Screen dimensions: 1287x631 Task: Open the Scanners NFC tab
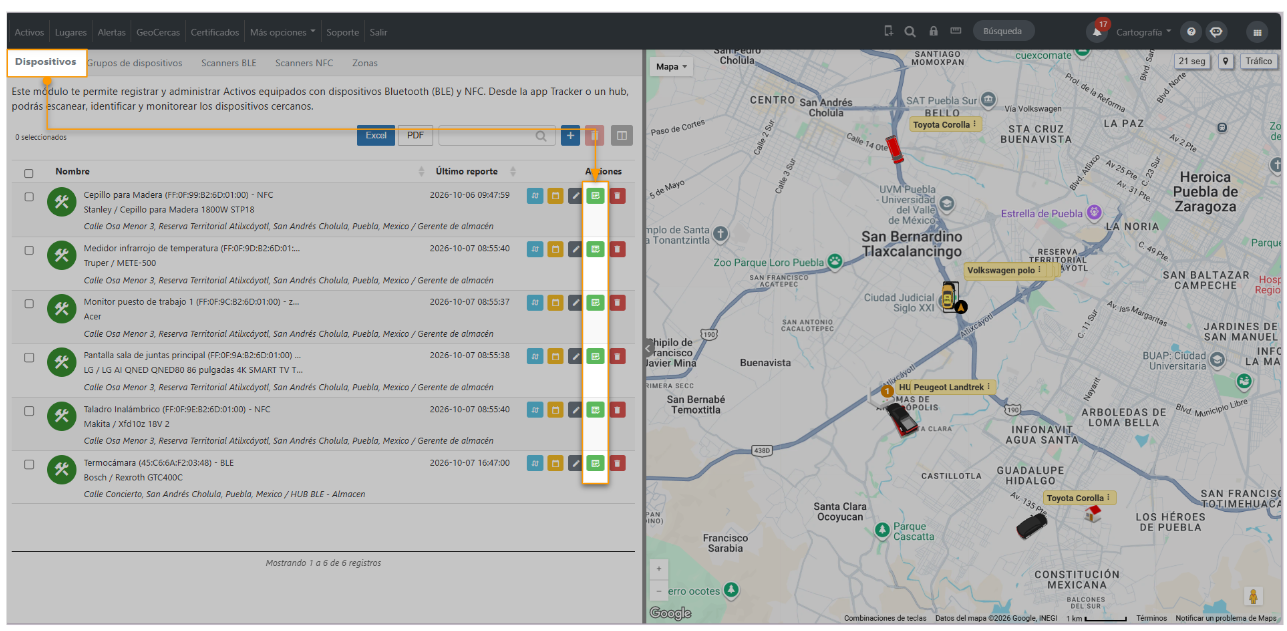(304, 63)
